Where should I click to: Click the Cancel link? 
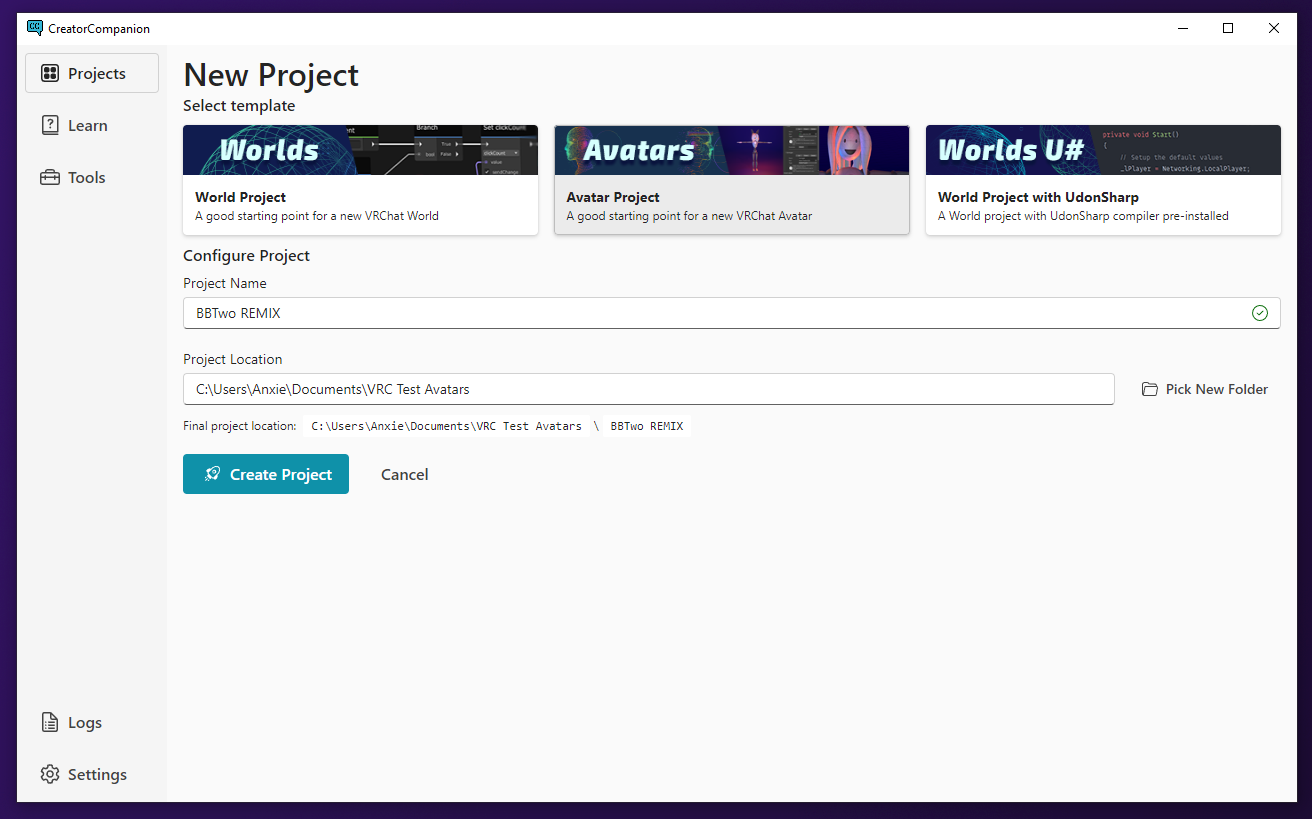[x=404, y=473]
